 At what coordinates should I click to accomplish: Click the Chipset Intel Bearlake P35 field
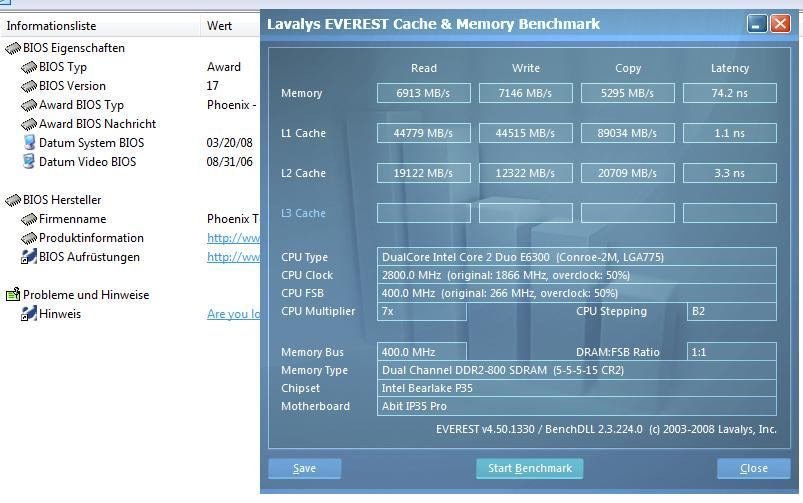pyautogui.click(x=577, y=388)
